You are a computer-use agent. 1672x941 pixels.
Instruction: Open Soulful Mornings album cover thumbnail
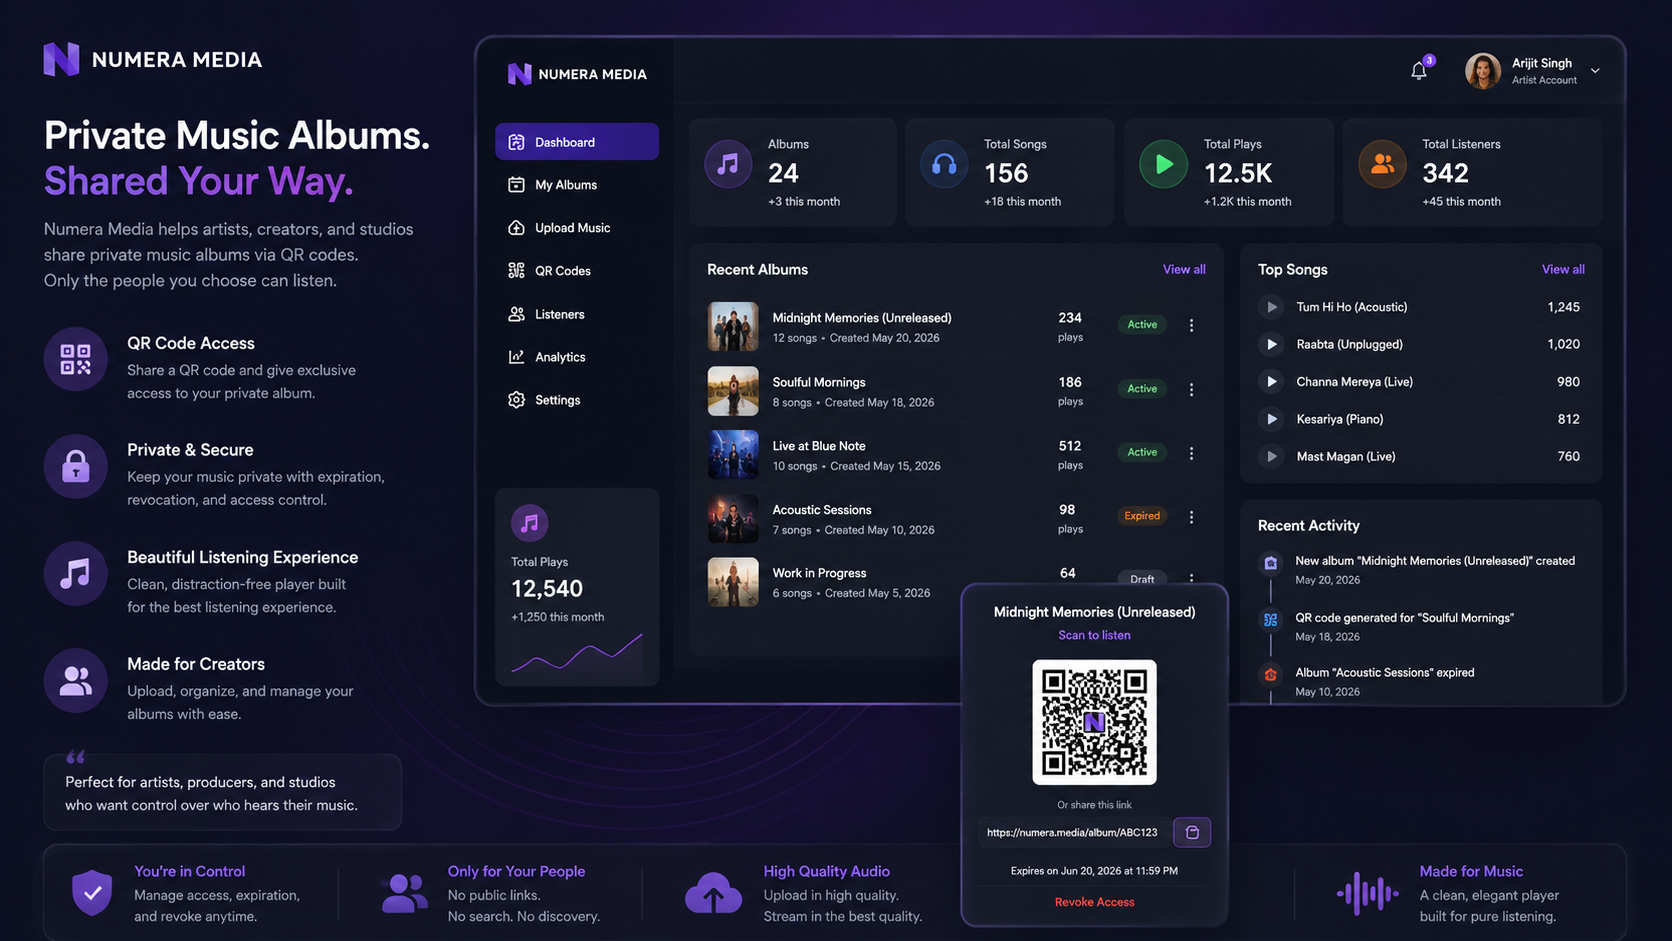coord(733,390)
